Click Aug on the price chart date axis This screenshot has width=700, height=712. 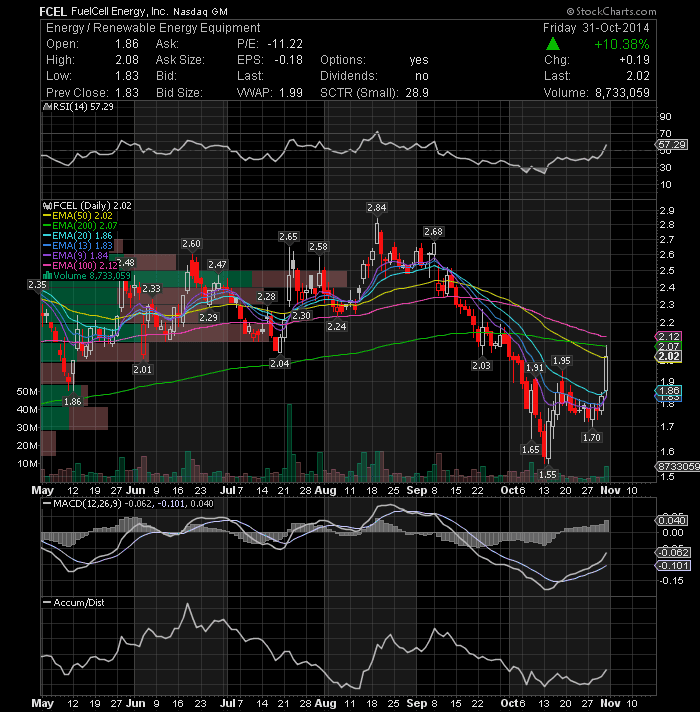click(x=325, y=490)
